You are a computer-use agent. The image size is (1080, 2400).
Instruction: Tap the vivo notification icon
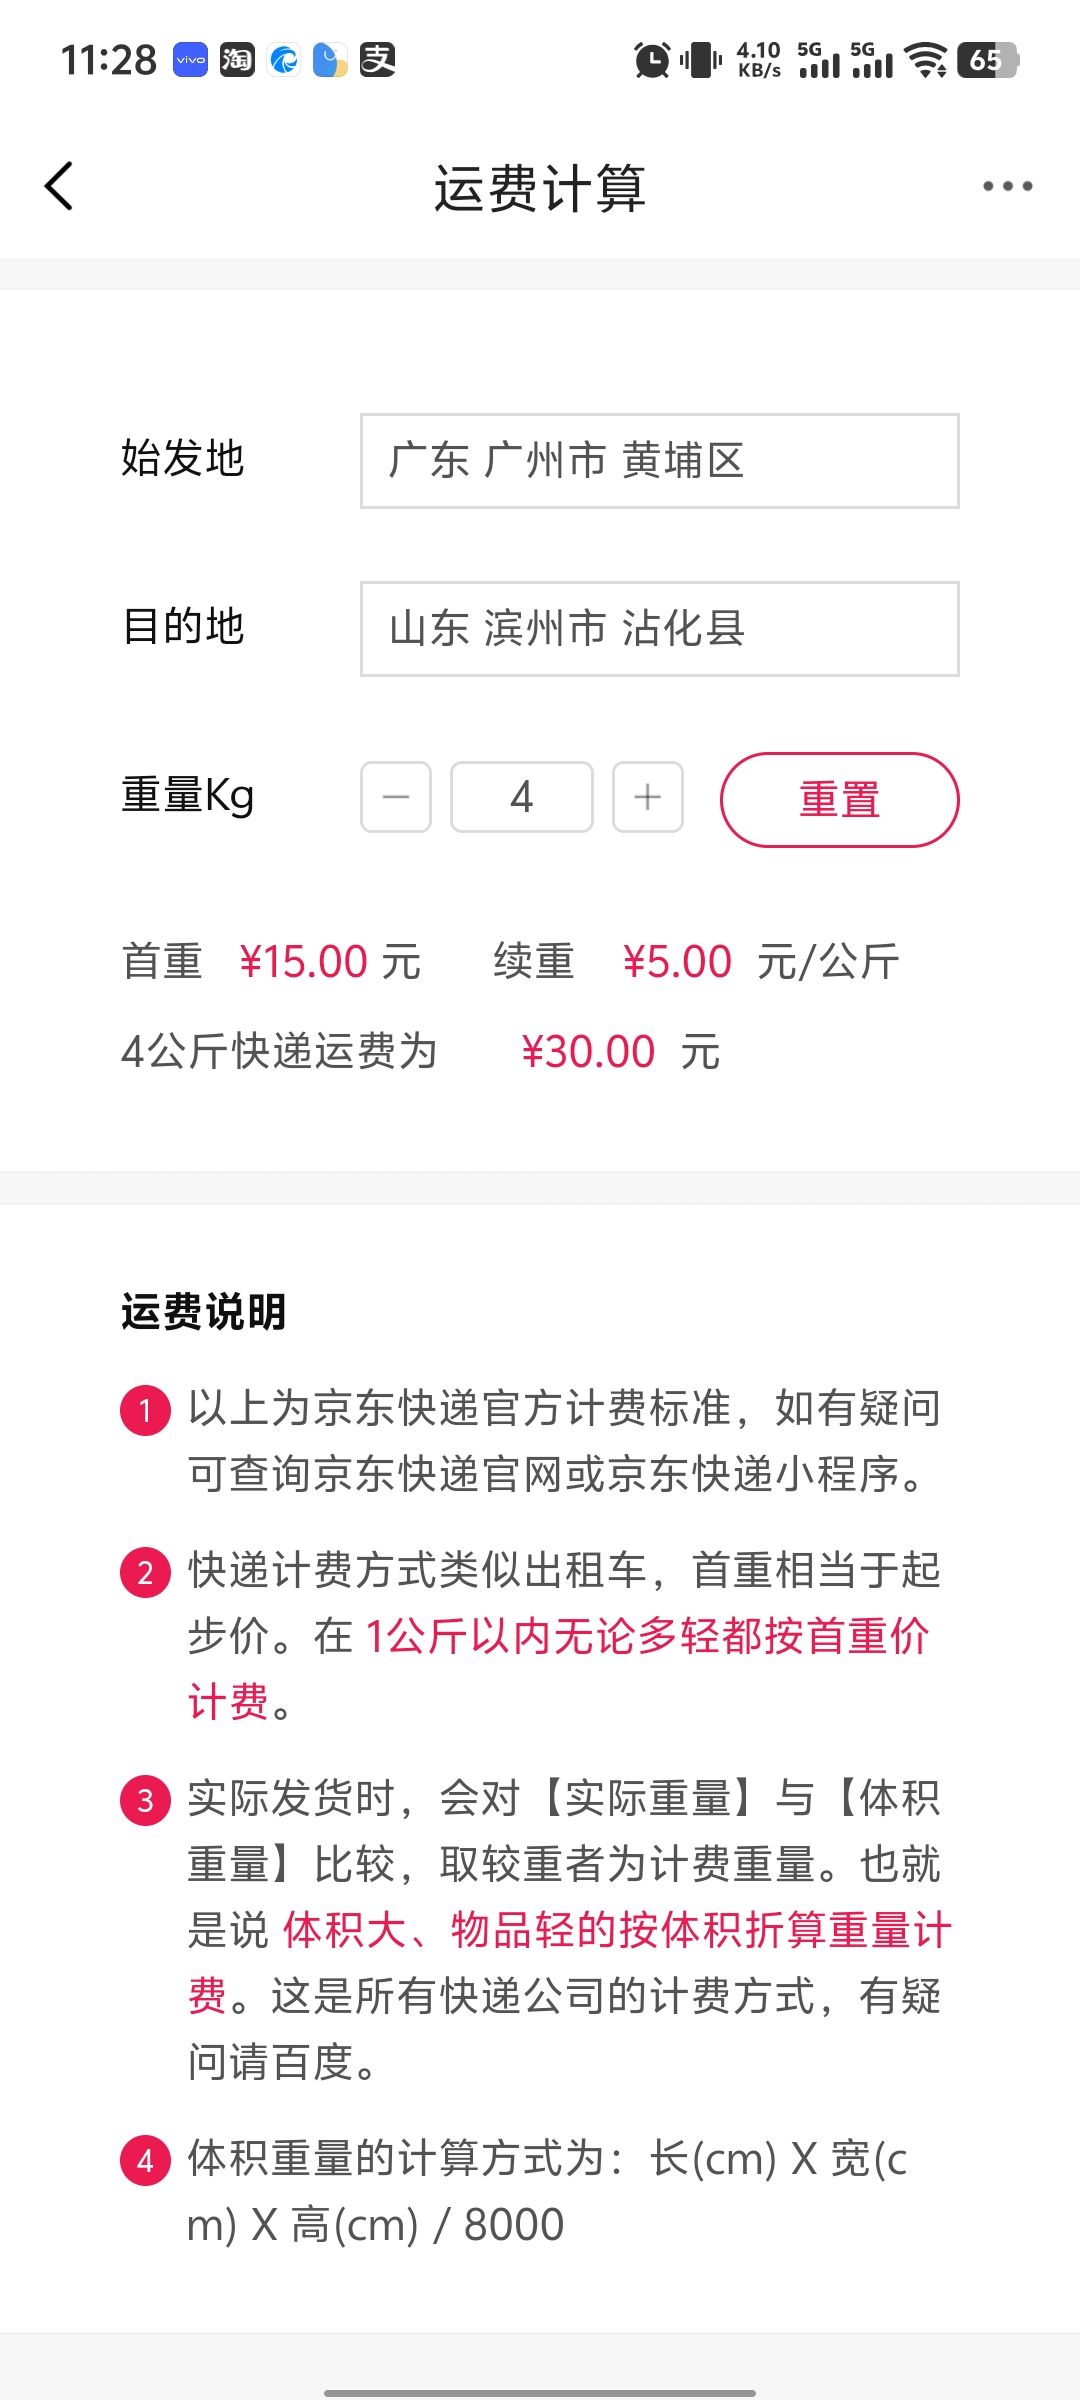click(190, 60)
